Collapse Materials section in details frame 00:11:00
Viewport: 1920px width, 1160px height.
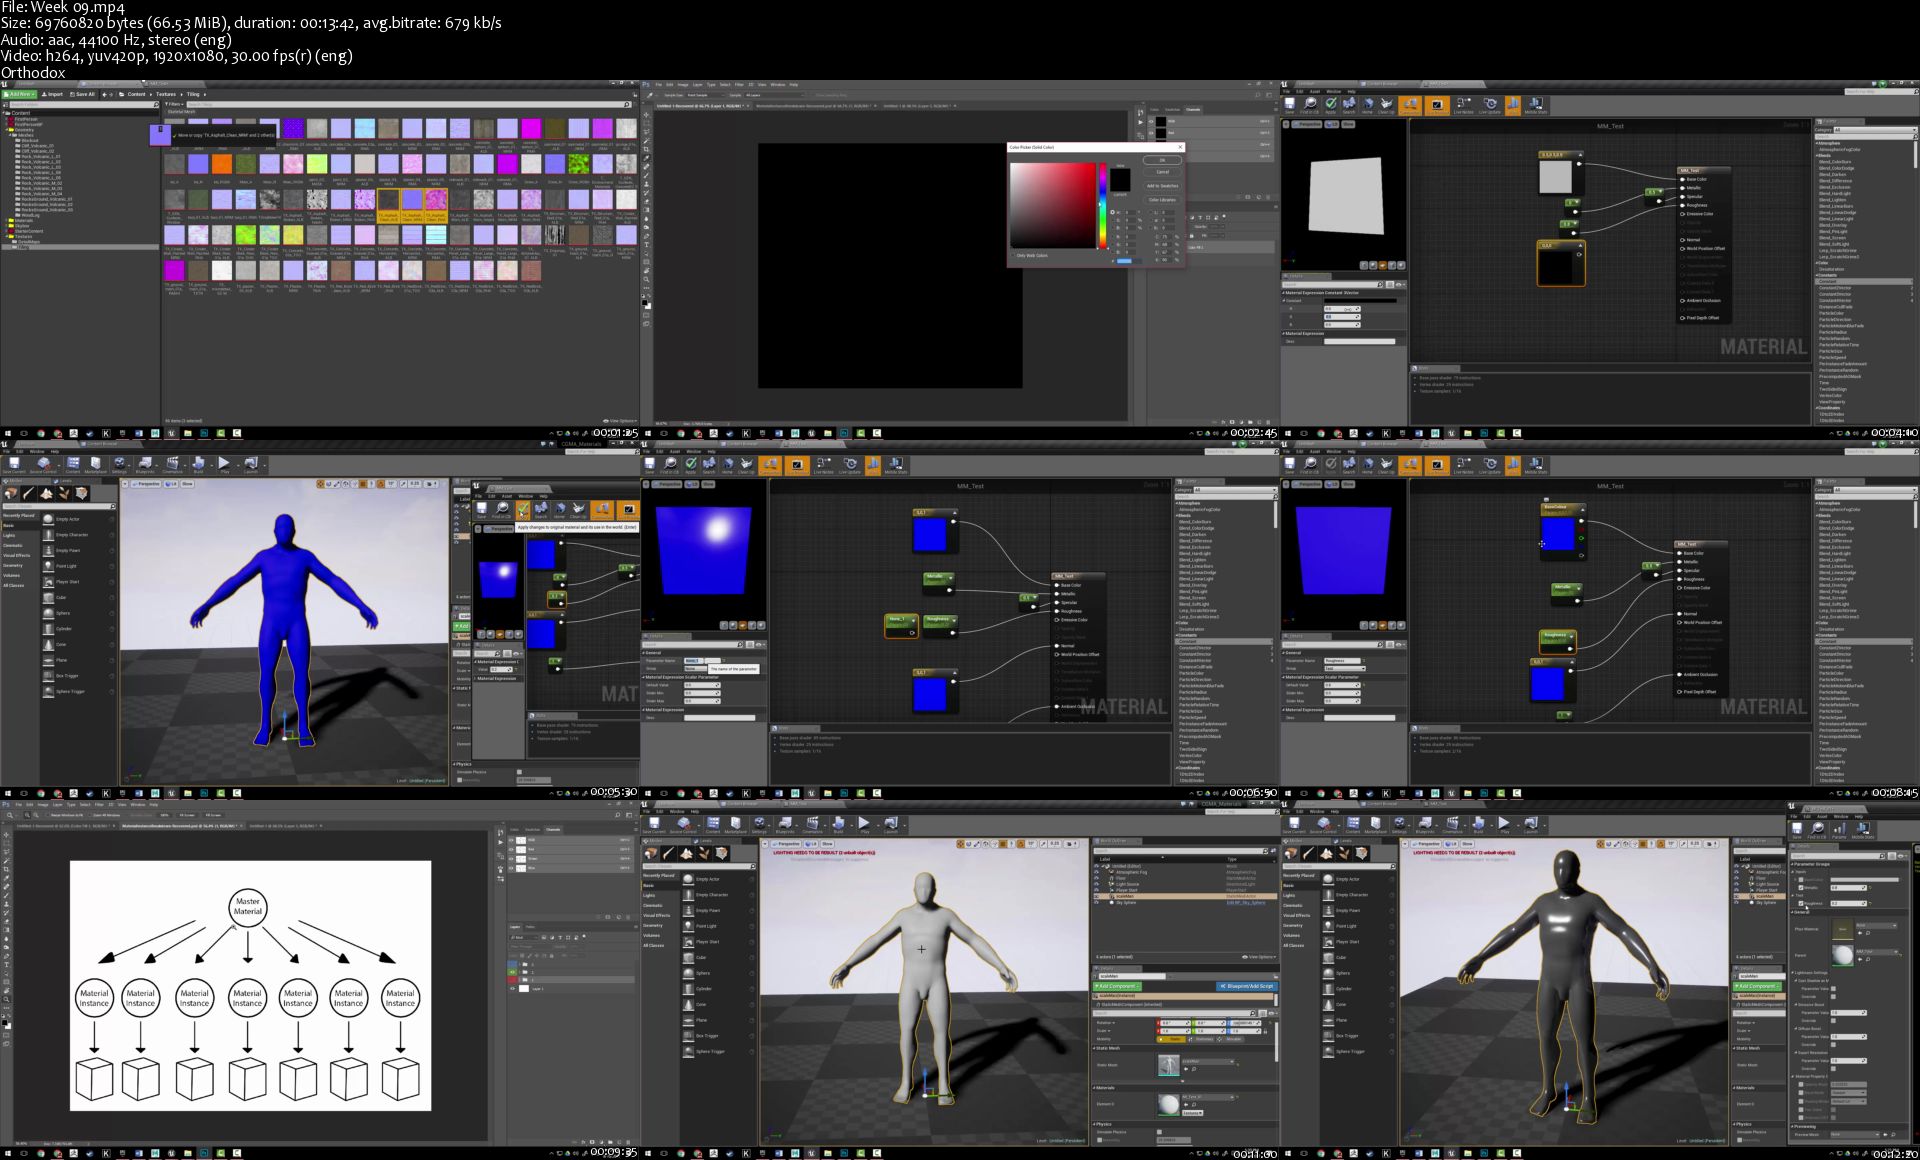coord(1094,1088)
